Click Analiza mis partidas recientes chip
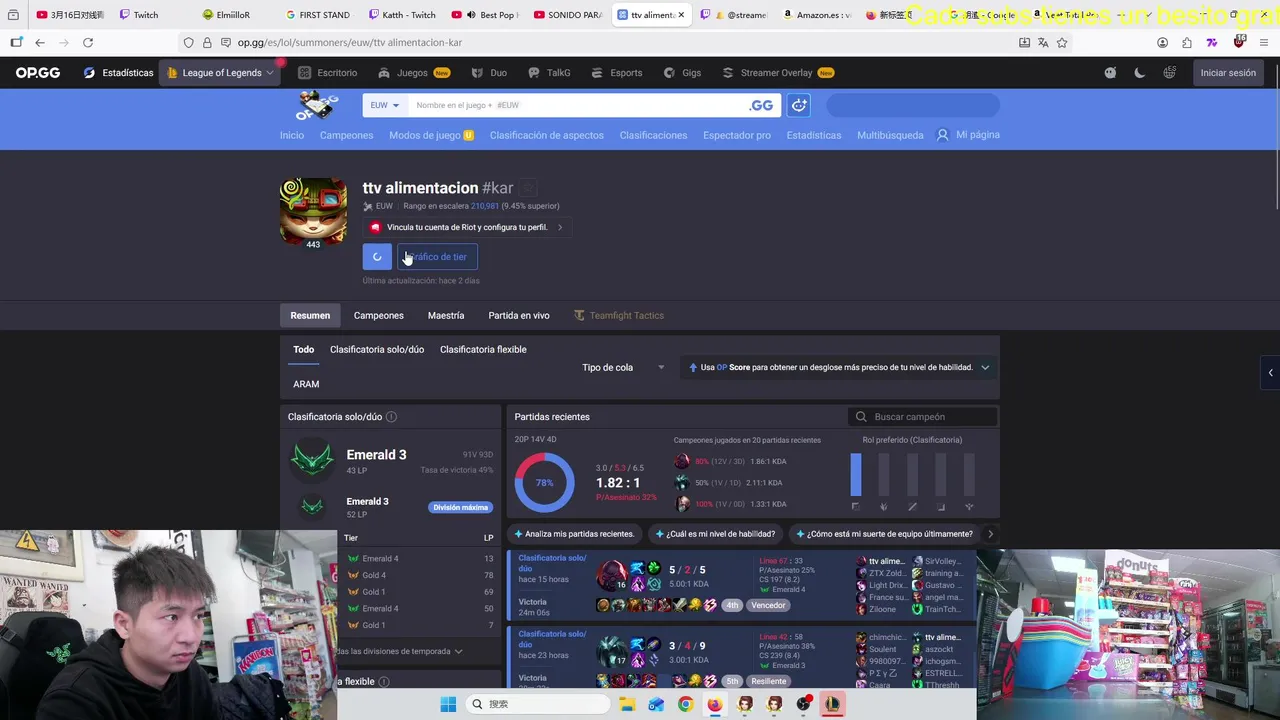 pyautogui.click(x=574, y=534)
